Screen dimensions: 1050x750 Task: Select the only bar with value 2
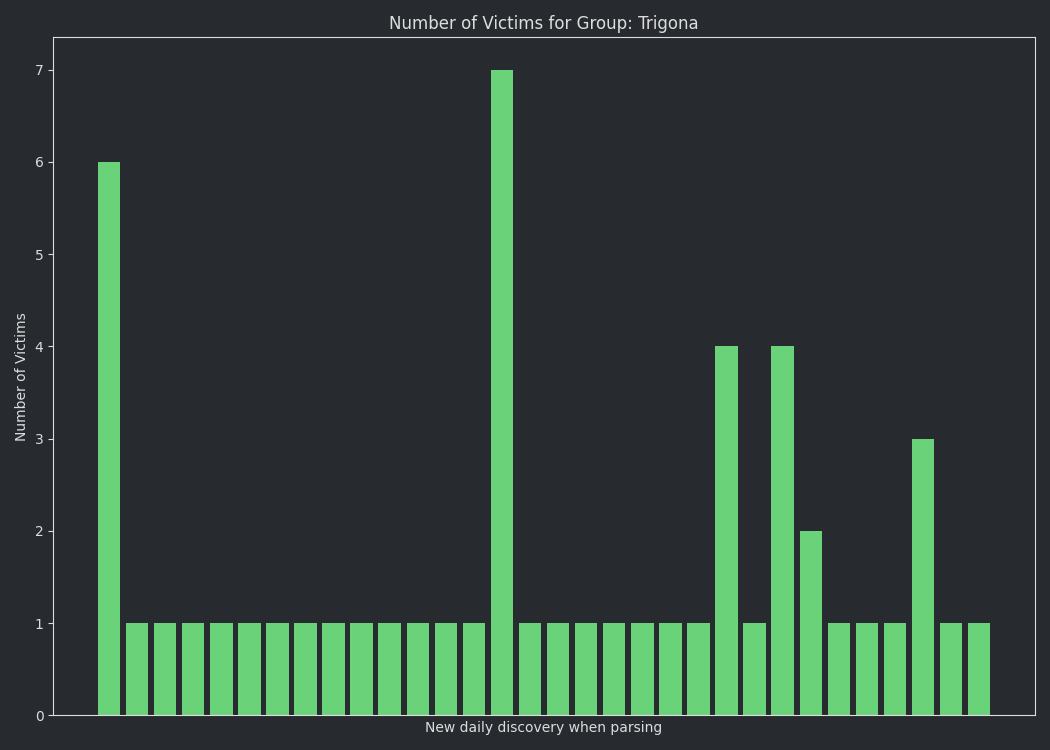pyautogui.click(x=811, y=623)
